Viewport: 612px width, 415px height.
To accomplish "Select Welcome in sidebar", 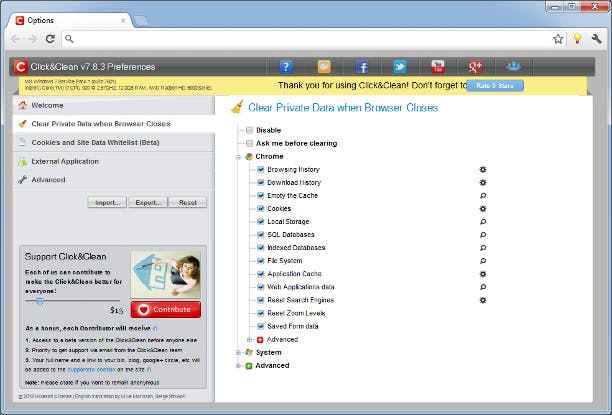I will point(114,105).
